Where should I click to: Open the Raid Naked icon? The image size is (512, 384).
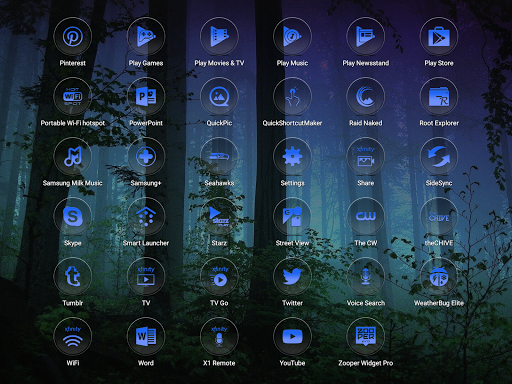pyautogui.click(x=366, y=96)
